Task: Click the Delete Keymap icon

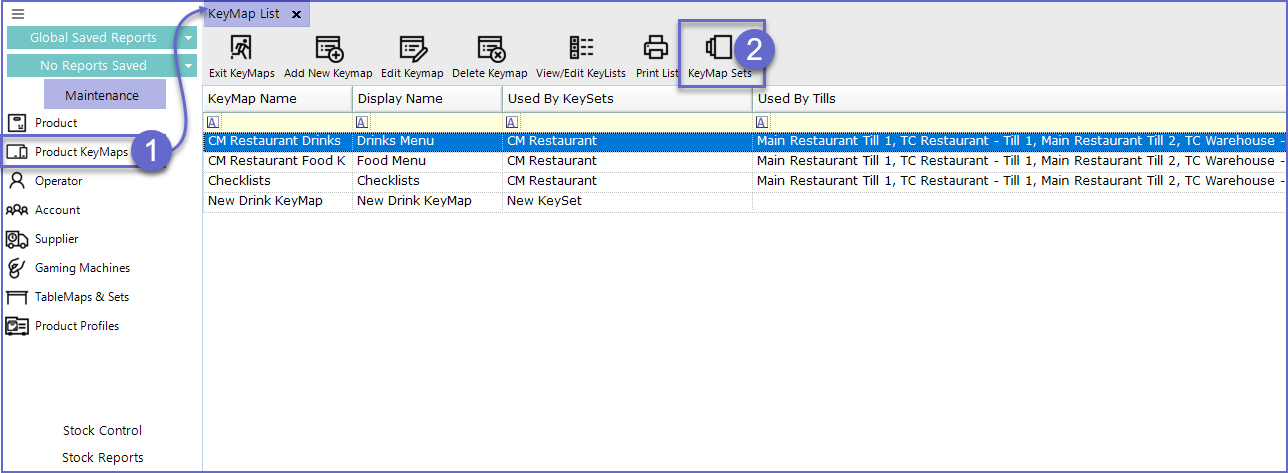Action: point(489,49)
